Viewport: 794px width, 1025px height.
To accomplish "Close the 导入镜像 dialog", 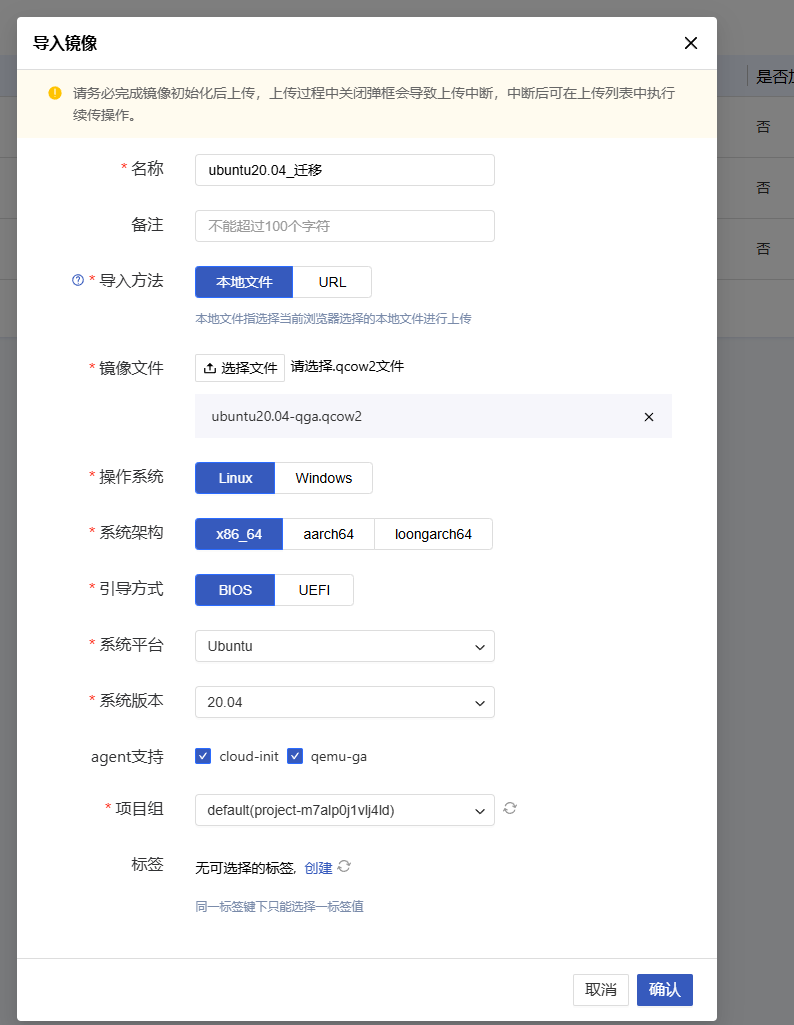I will click(x=690, y=43).
